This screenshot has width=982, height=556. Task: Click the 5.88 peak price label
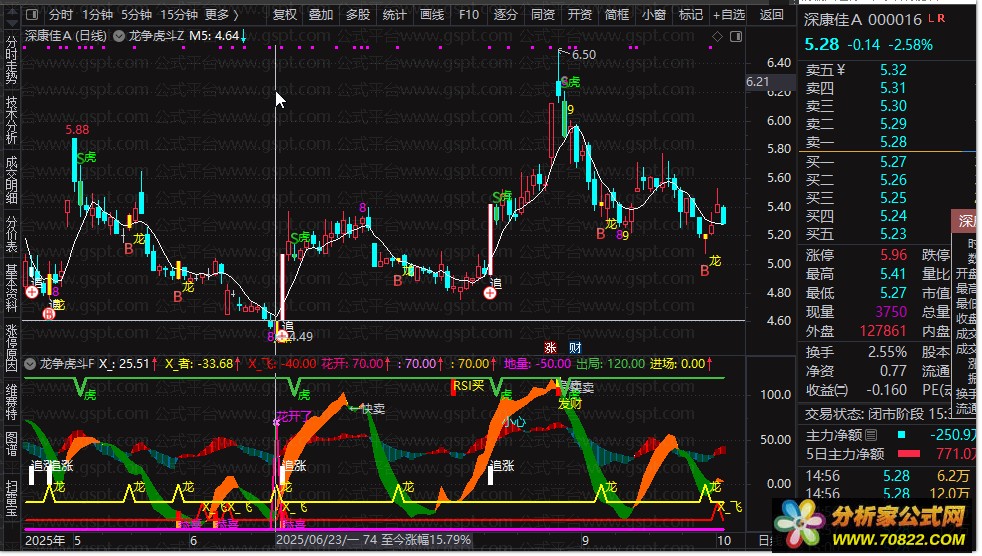point(77,130)
